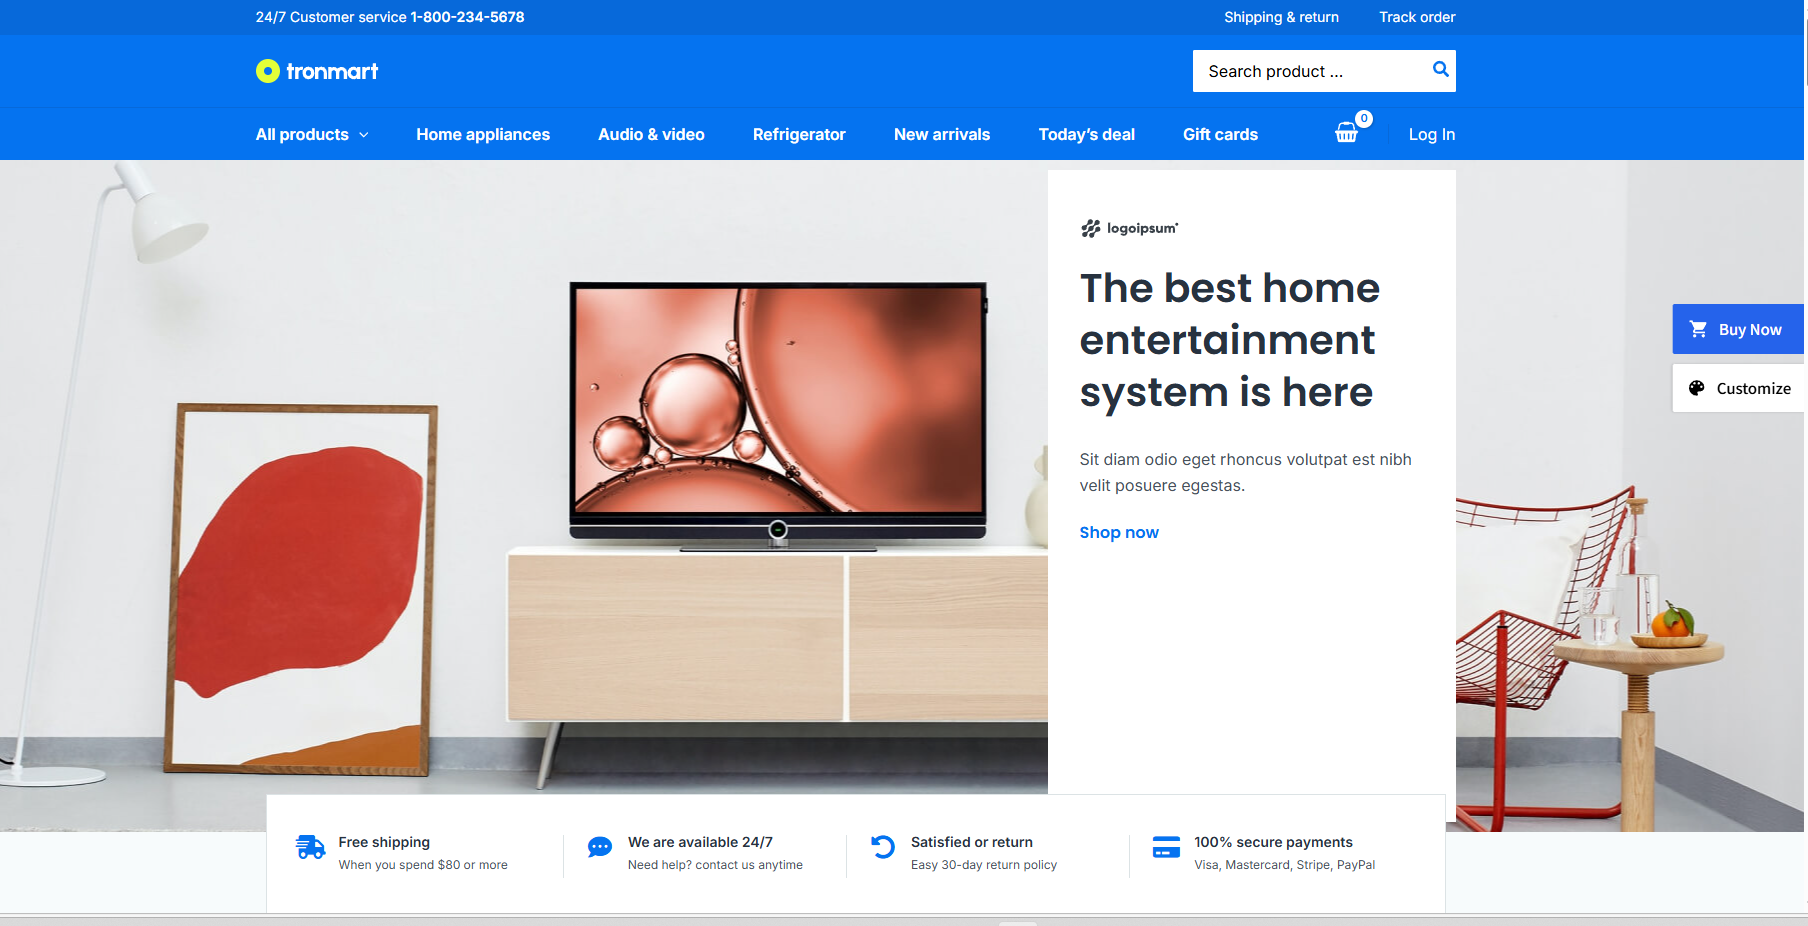Click '100% secure payments' text
1808x926 pixels.
[x=1273, y=842]
